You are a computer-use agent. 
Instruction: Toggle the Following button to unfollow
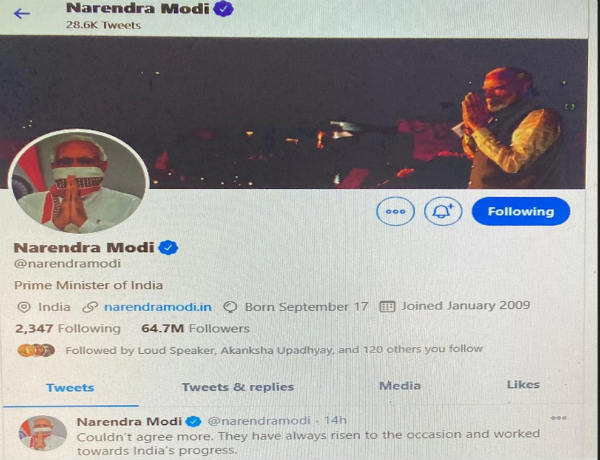pos(521,211)
